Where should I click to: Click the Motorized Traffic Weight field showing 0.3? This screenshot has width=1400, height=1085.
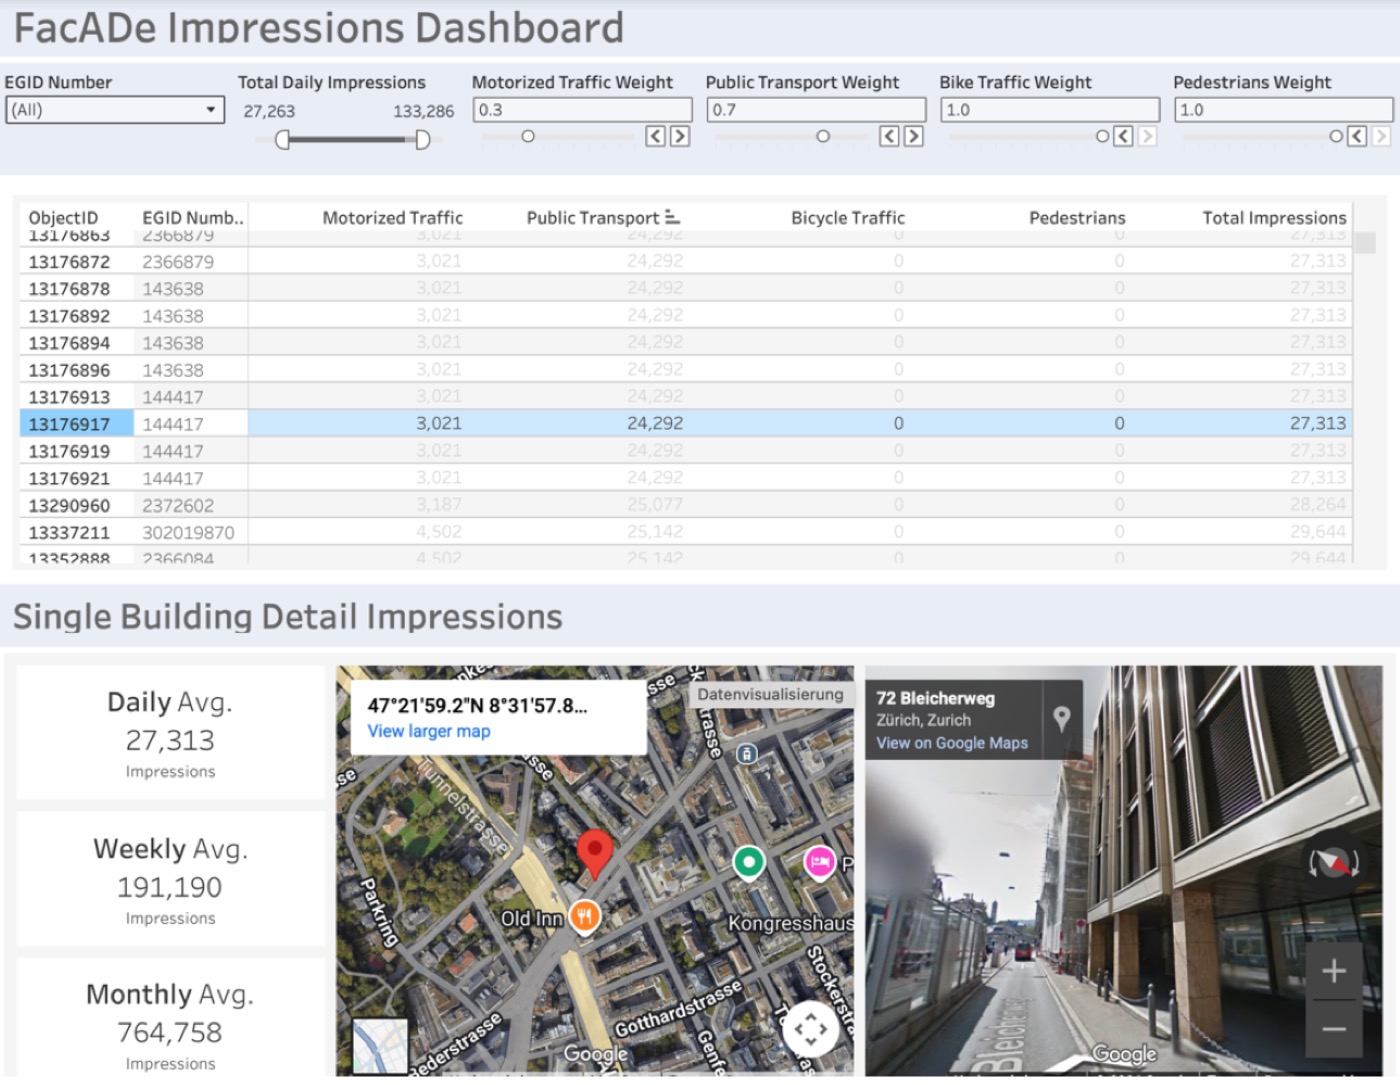[x=583, y=110]
